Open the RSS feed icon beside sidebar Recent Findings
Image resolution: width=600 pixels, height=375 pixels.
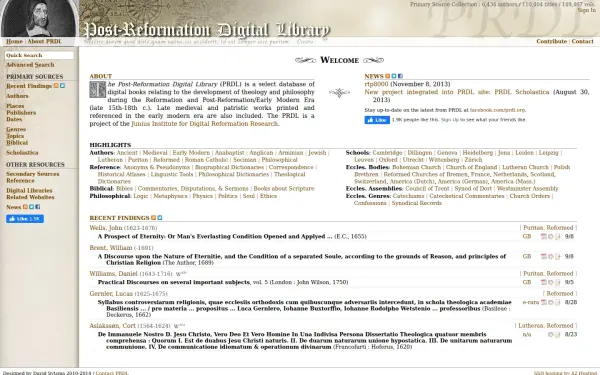point(56,86)
